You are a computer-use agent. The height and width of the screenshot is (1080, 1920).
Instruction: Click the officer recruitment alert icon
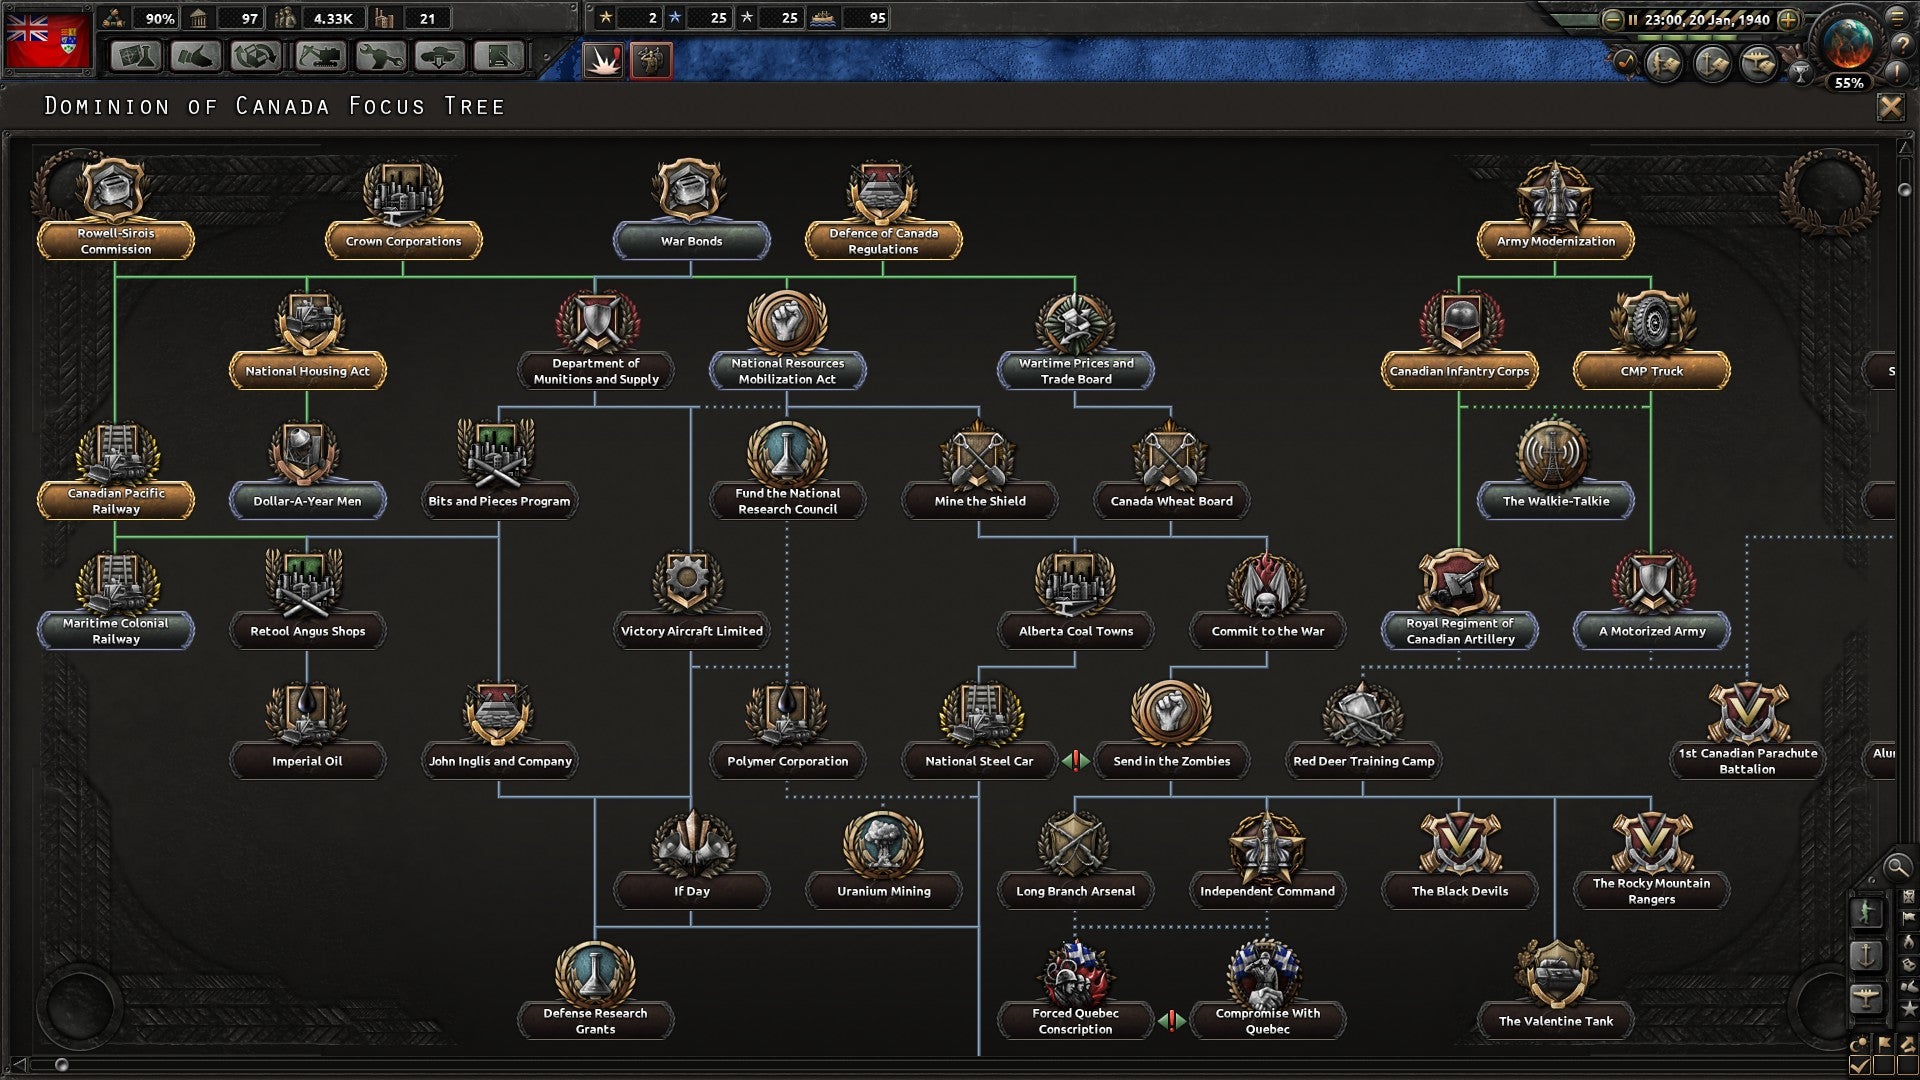(x=650, y=61)
